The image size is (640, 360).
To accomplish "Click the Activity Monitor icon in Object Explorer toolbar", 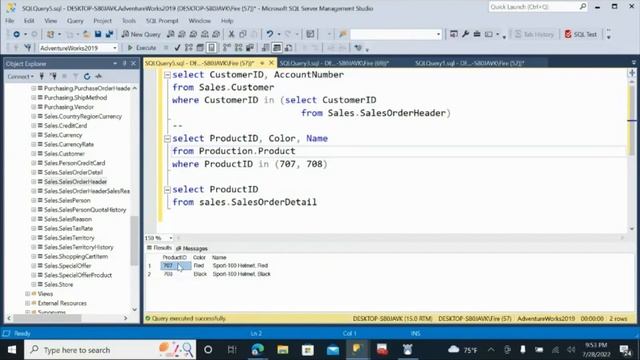I will click(x=98, y=76).
